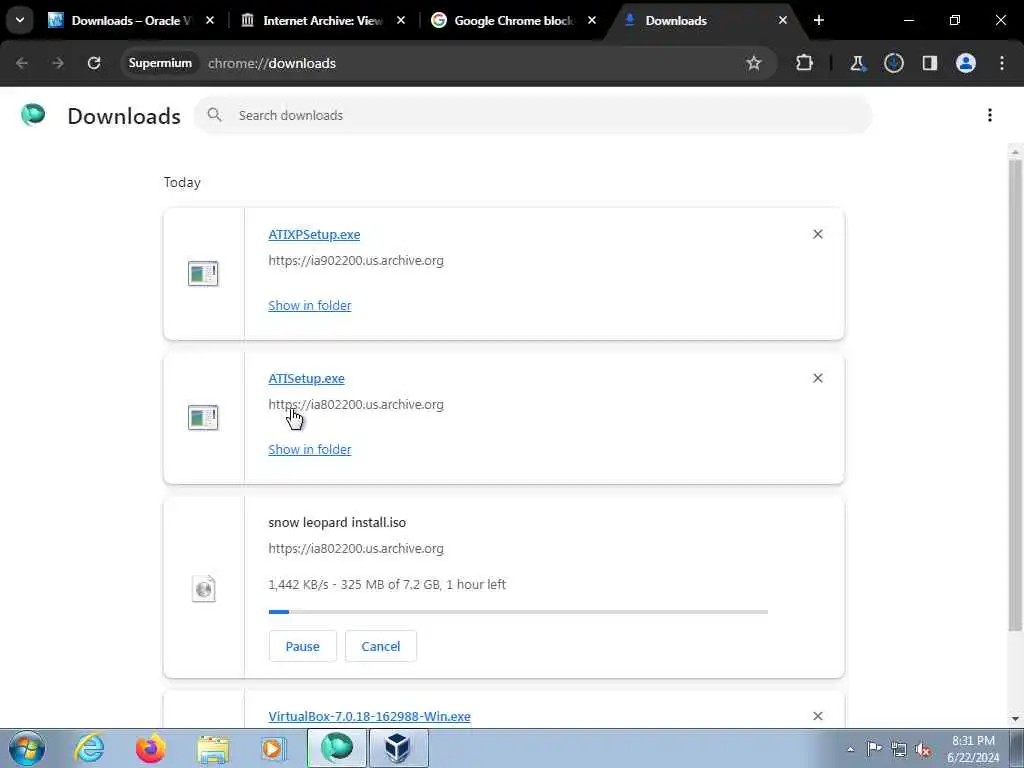The height and width of the screenshot is (768, 1024).
Task: Open the VirtualBox-7.0.18-162988-Win.exe link
Action: coord(370,716)
